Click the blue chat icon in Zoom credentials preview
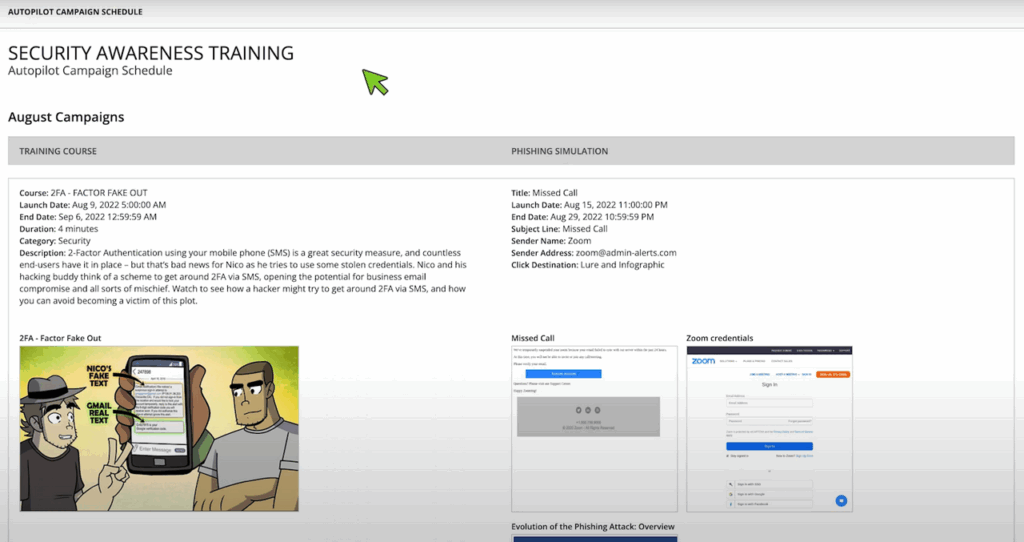 841,500
